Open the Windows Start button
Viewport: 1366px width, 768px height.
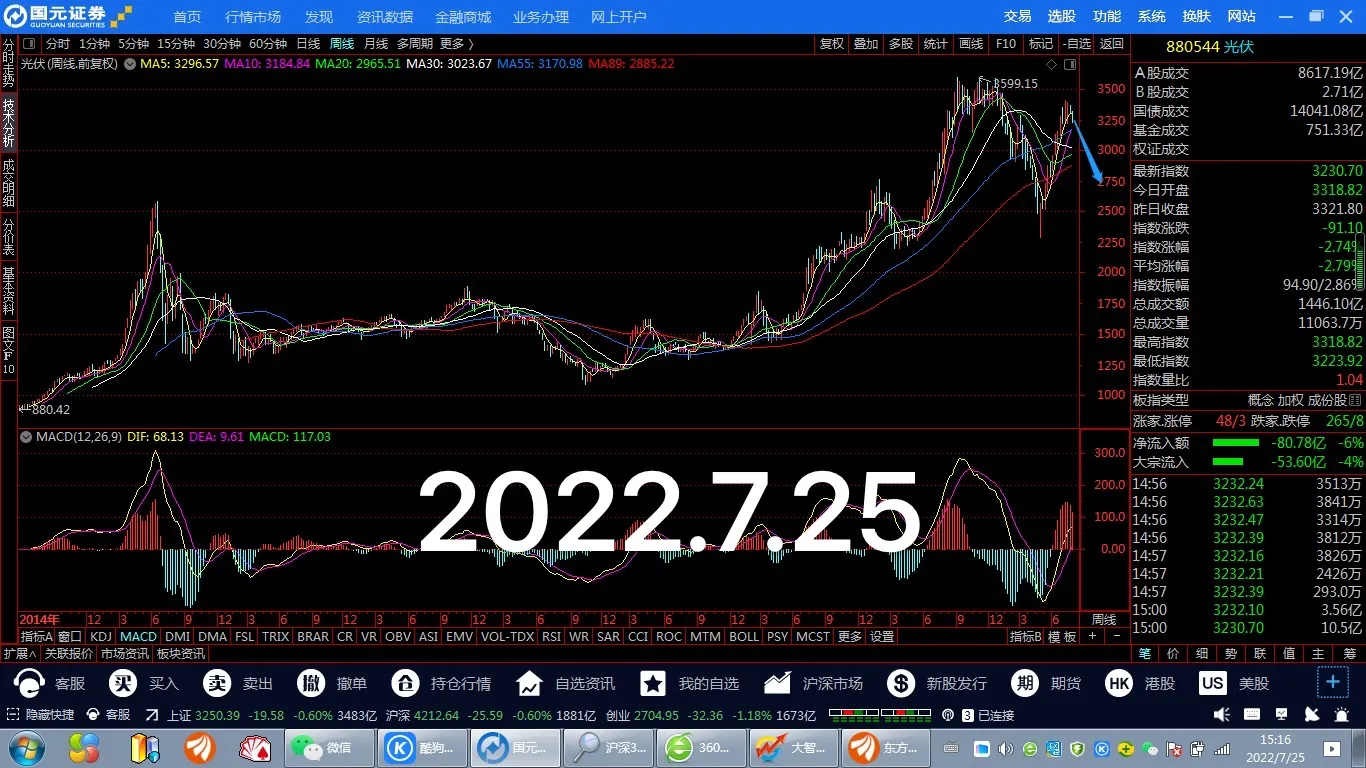(25, 748)
